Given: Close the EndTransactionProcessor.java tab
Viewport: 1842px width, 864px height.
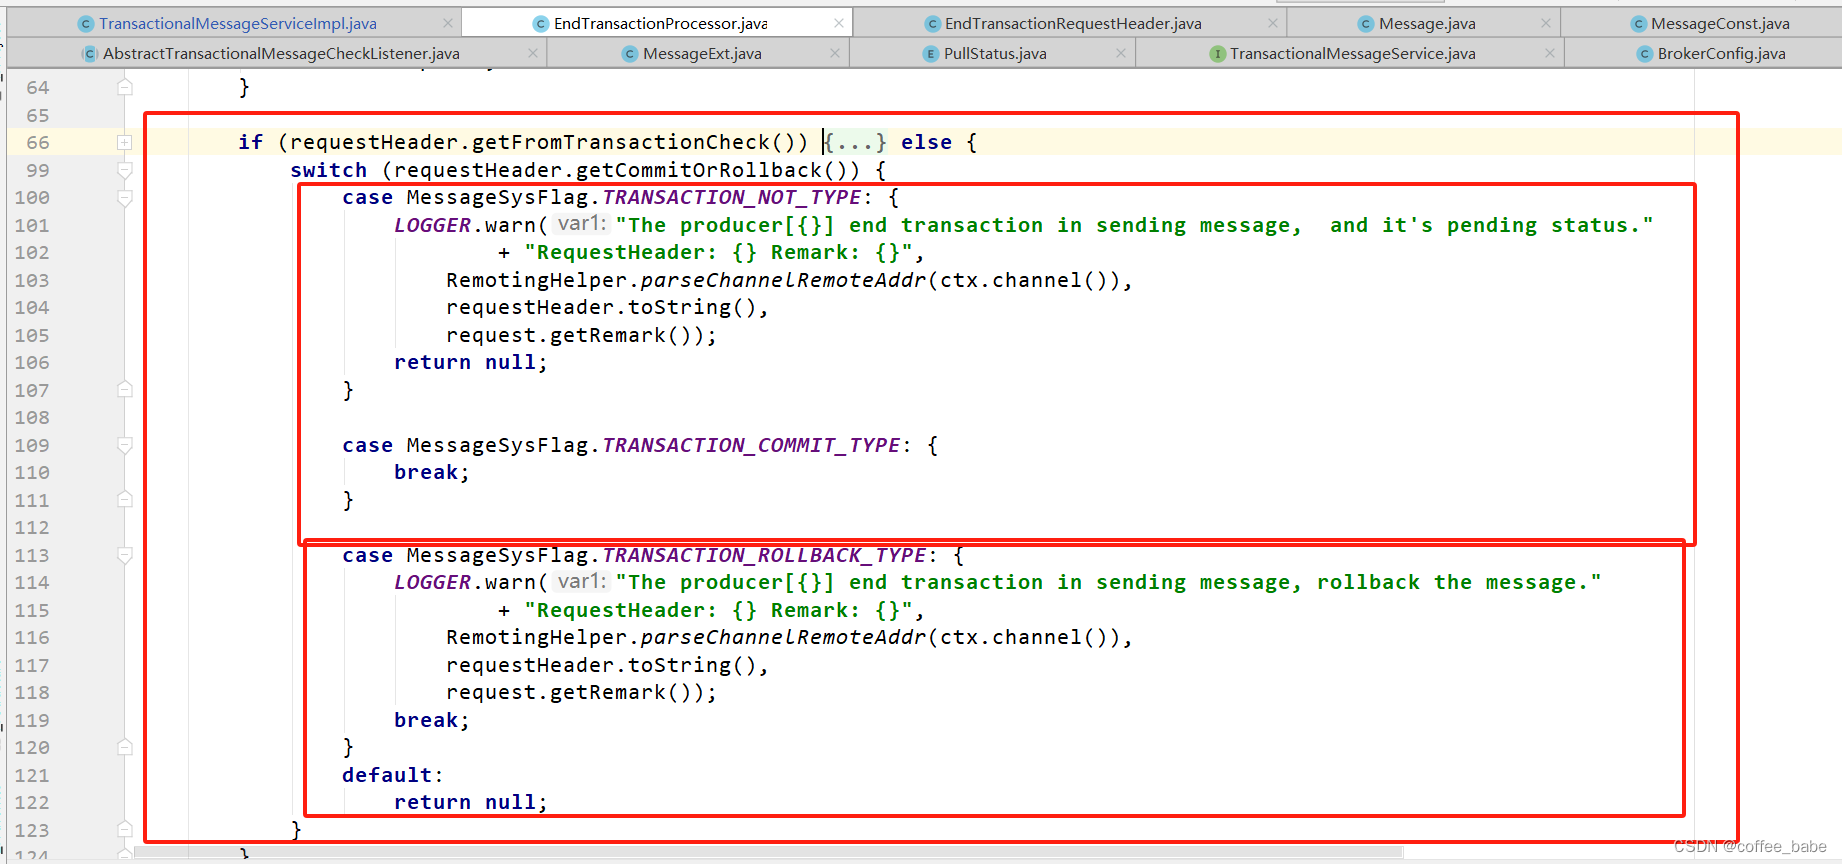Looking at the screenshot, I should pos(839,23).
